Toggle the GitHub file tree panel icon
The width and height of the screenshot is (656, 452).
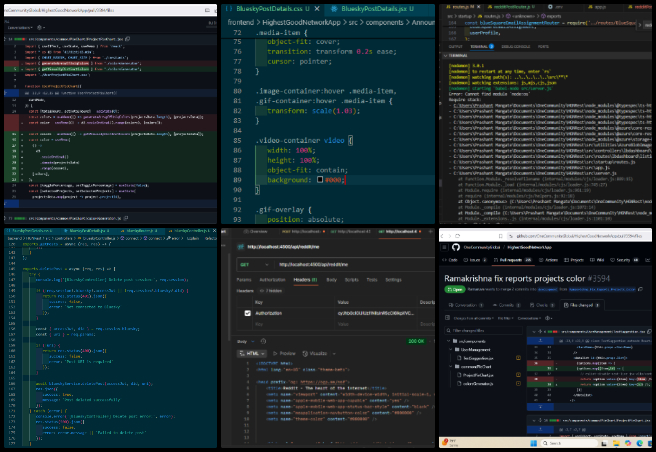point(447,318)
